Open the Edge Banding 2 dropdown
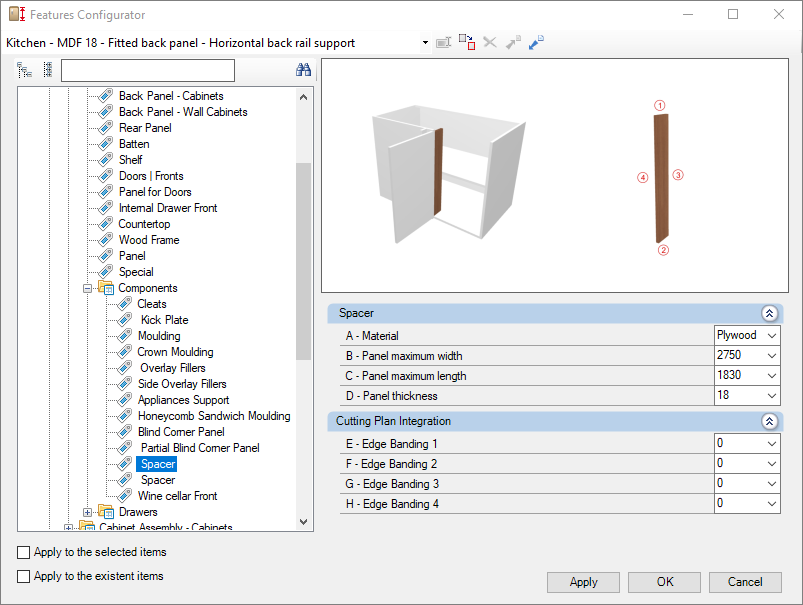This screenshot has height=605, width=803. 772,464
